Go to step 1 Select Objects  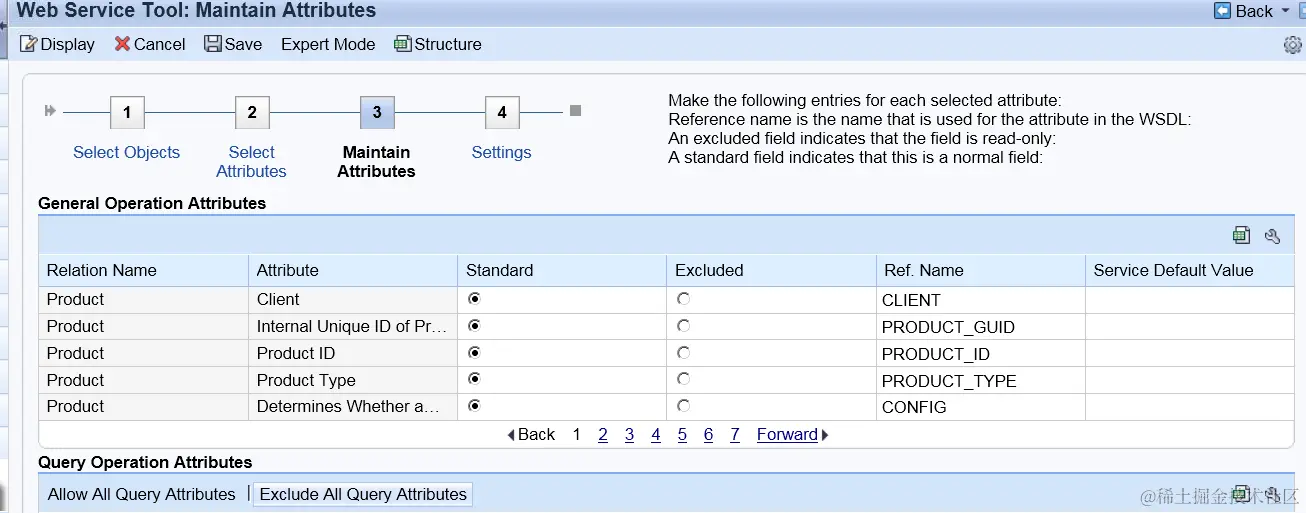coord(127,113)
